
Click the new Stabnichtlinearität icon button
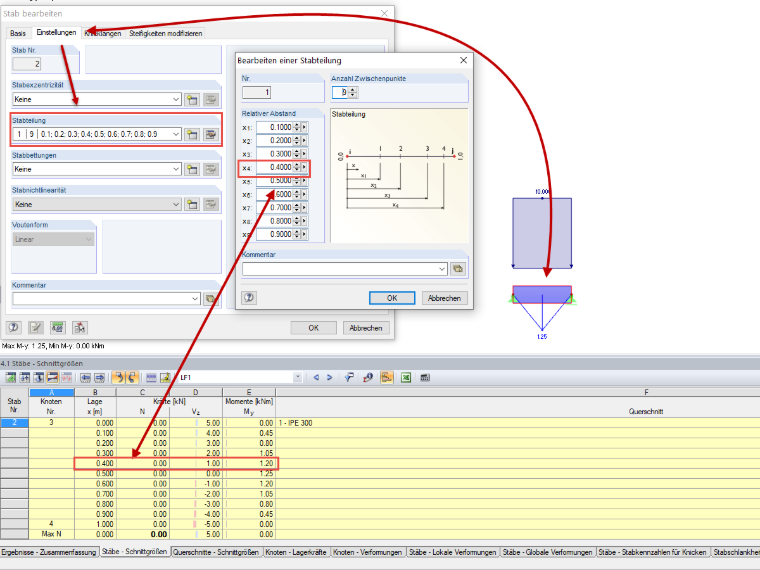[x=192, y=204]
